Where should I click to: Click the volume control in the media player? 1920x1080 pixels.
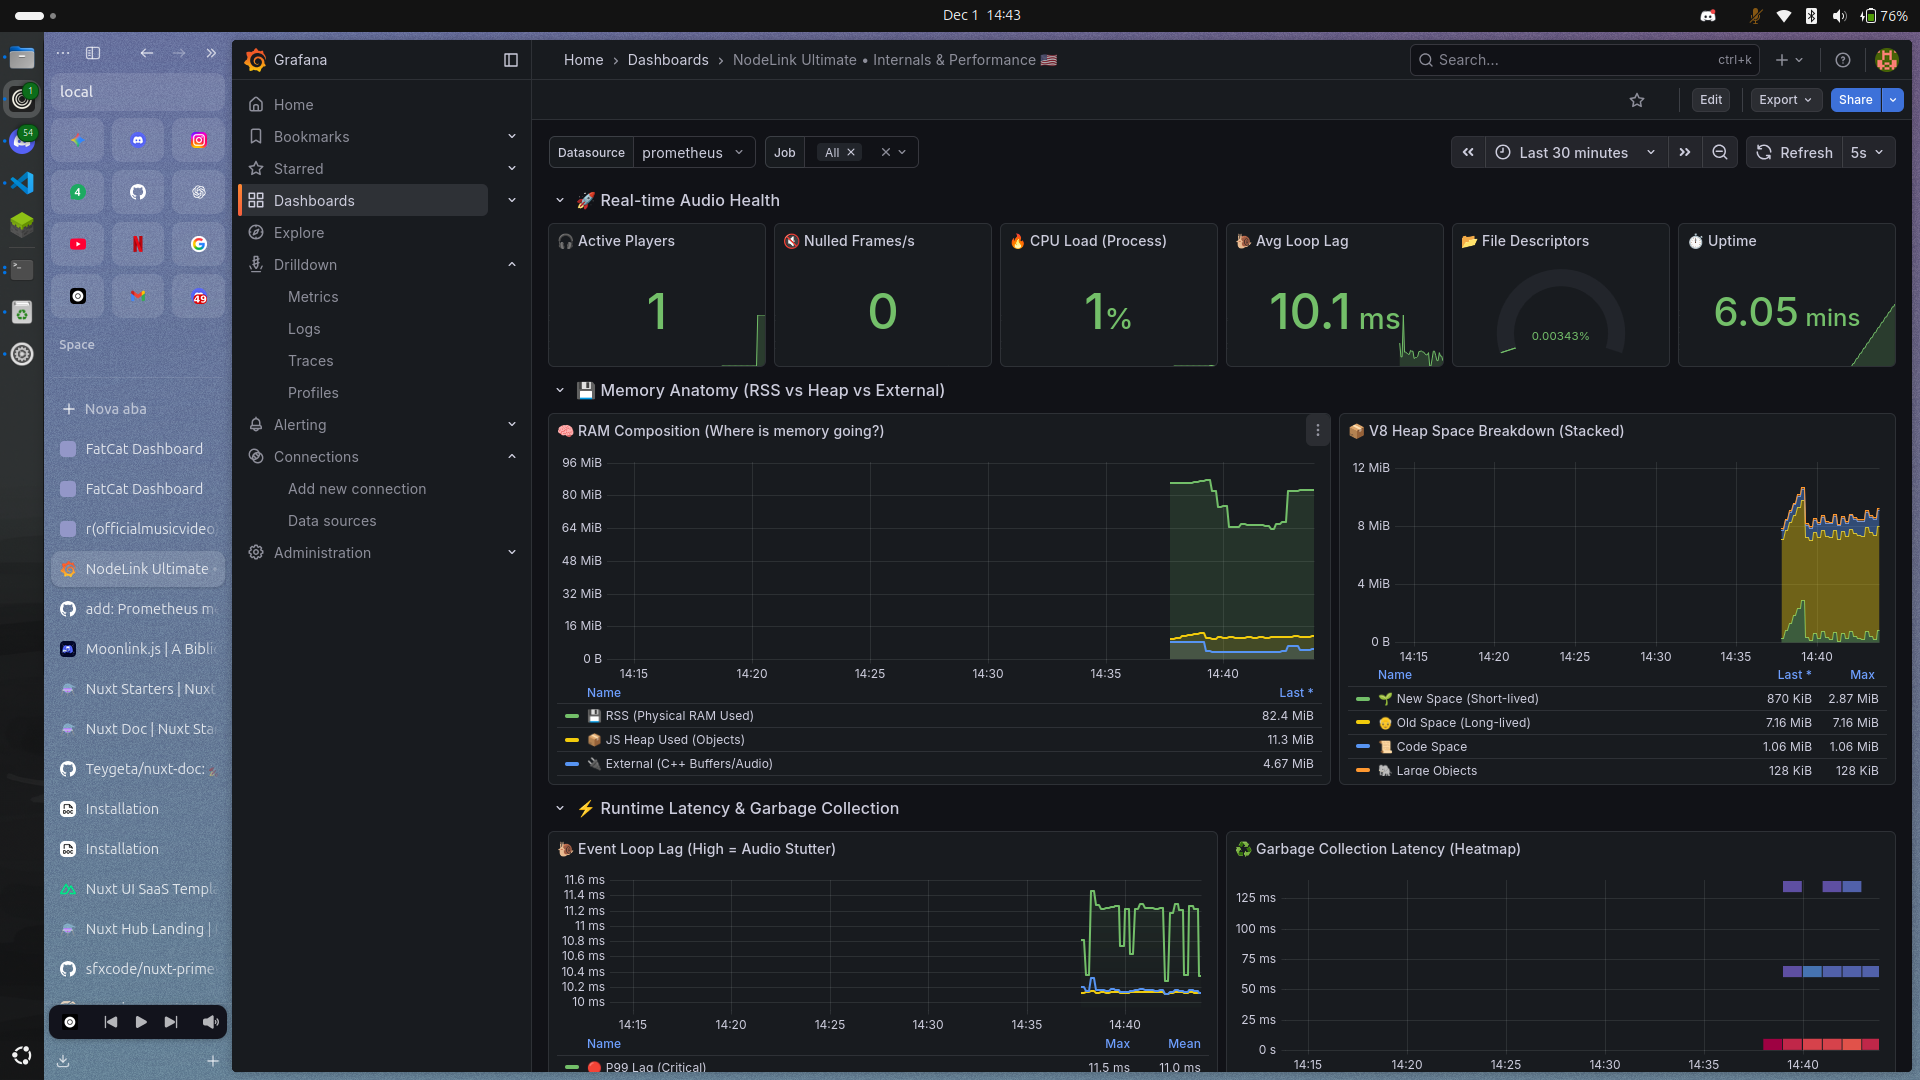click(210, 1021)
